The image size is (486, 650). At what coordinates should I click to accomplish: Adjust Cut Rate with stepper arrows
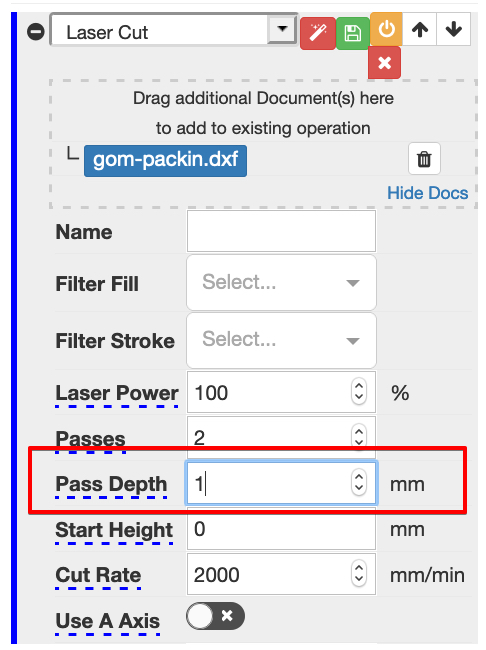tap(359, 574)
